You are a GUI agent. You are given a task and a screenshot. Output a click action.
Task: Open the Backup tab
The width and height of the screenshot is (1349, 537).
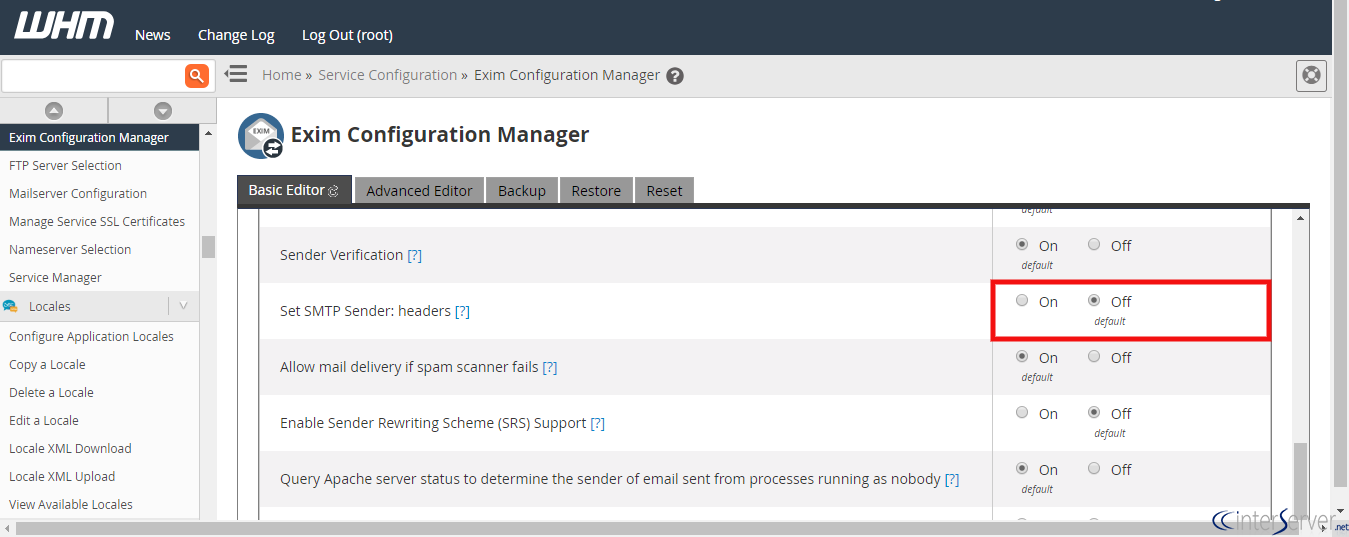pos(521,190)
